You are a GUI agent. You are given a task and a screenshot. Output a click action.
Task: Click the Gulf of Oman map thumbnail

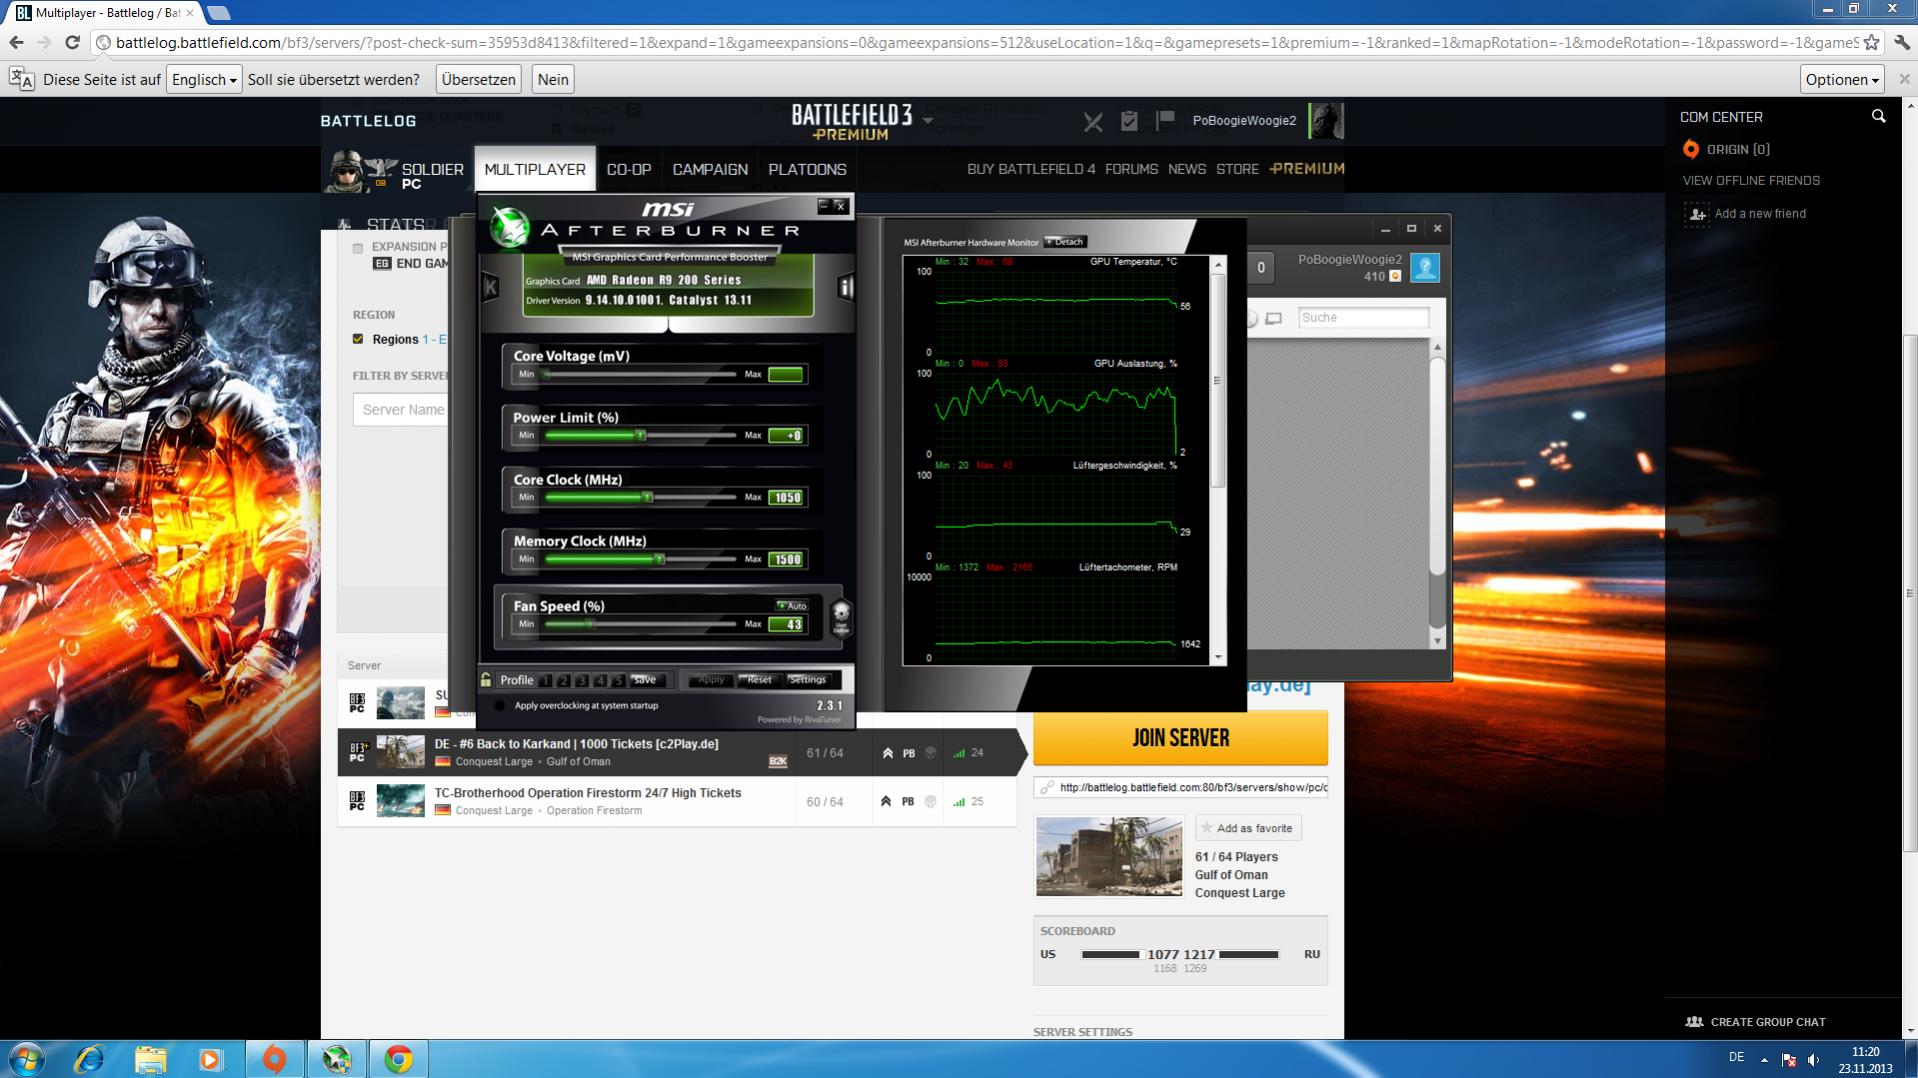click(1109, 857)
